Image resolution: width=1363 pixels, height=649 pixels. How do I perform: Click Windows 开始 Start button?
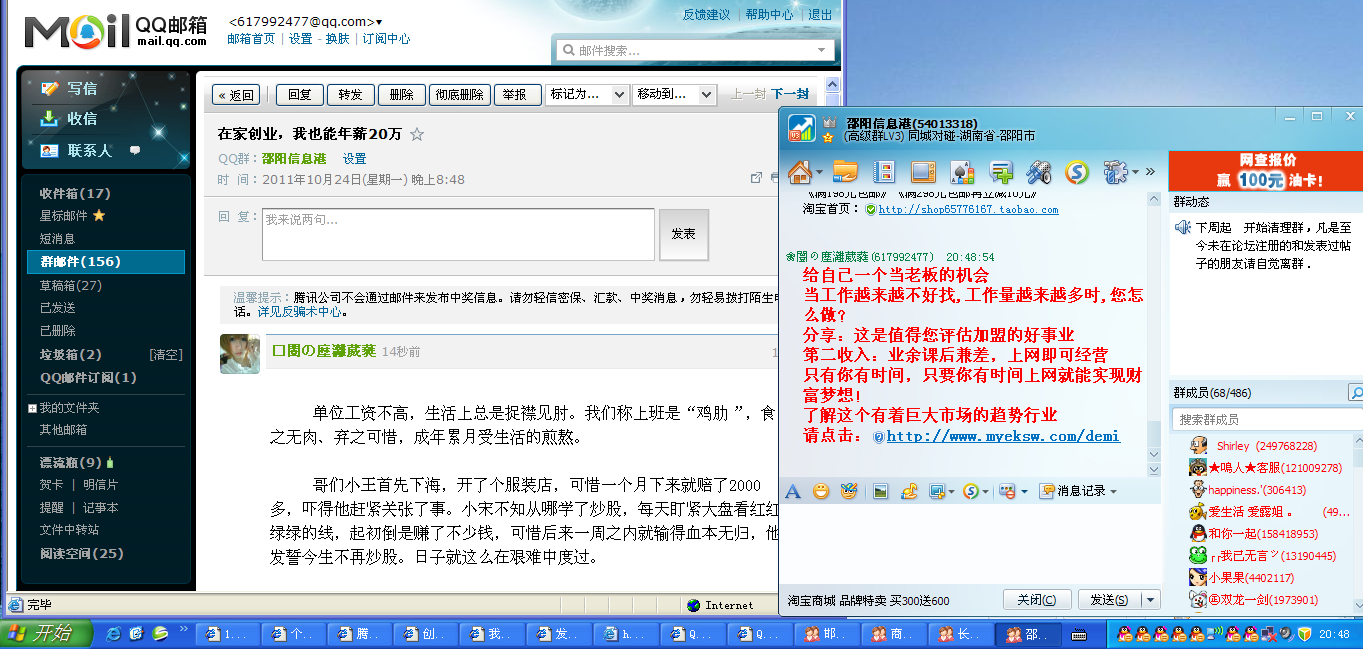tap(46, 634)
